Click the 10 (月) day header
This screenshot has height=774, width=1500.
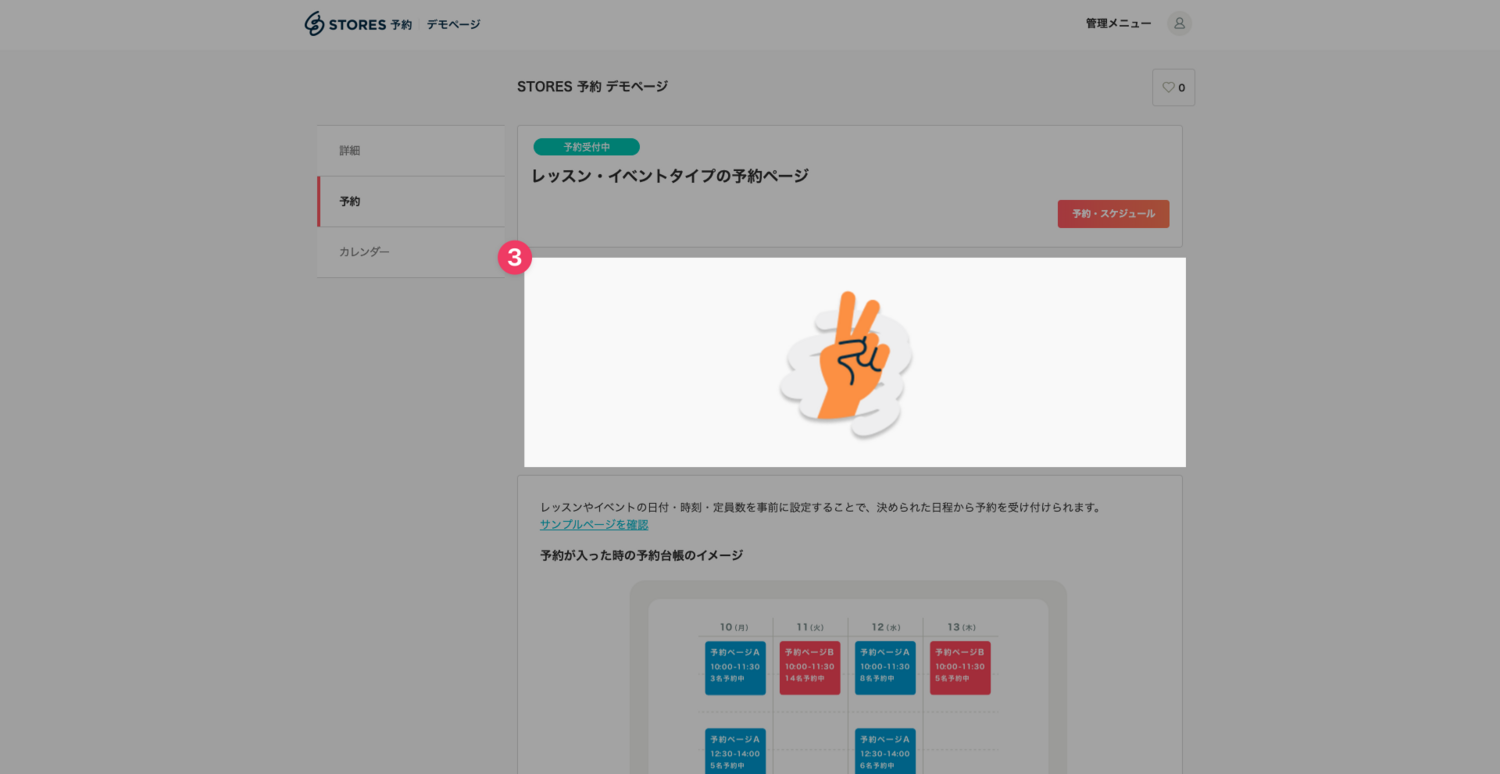click(734, 627)
